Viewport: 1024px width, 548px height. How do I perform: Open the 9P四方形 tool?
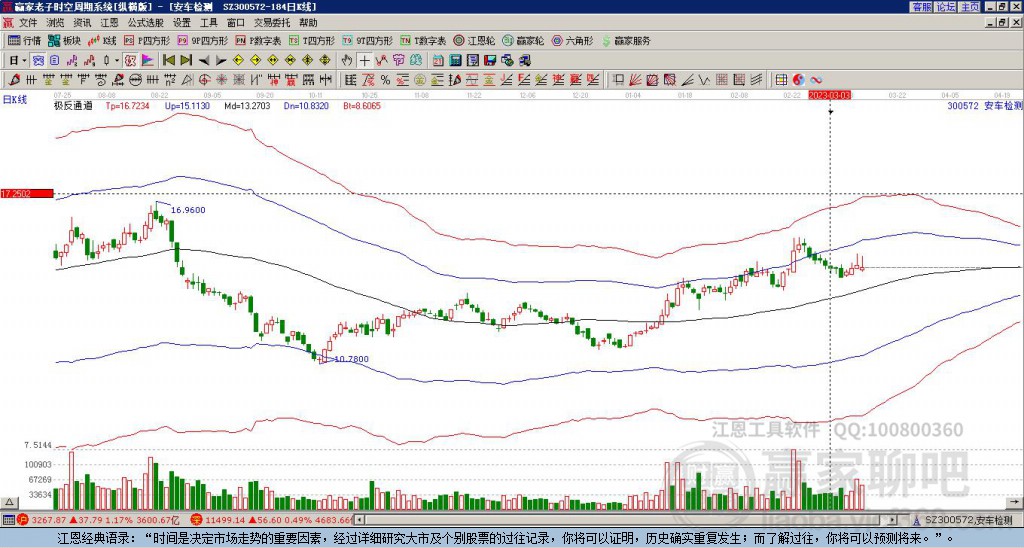203,40
